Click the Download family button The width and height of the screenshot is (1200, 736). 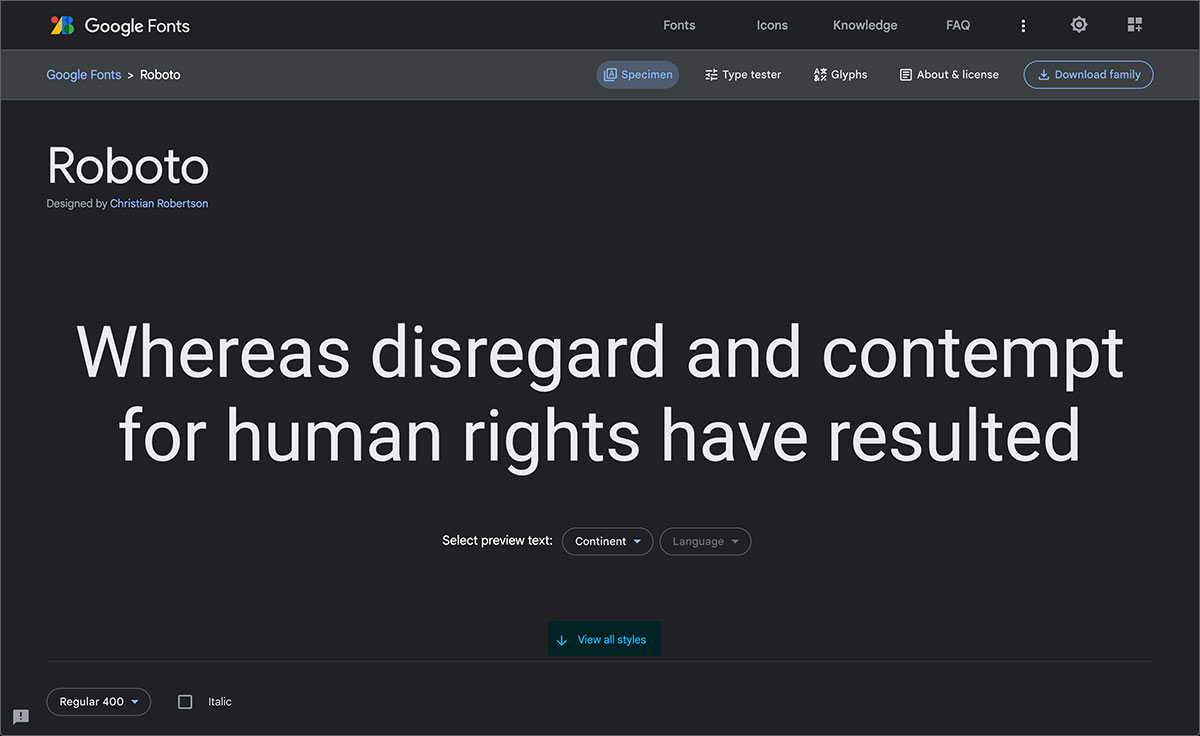[x=1088, y=74]
